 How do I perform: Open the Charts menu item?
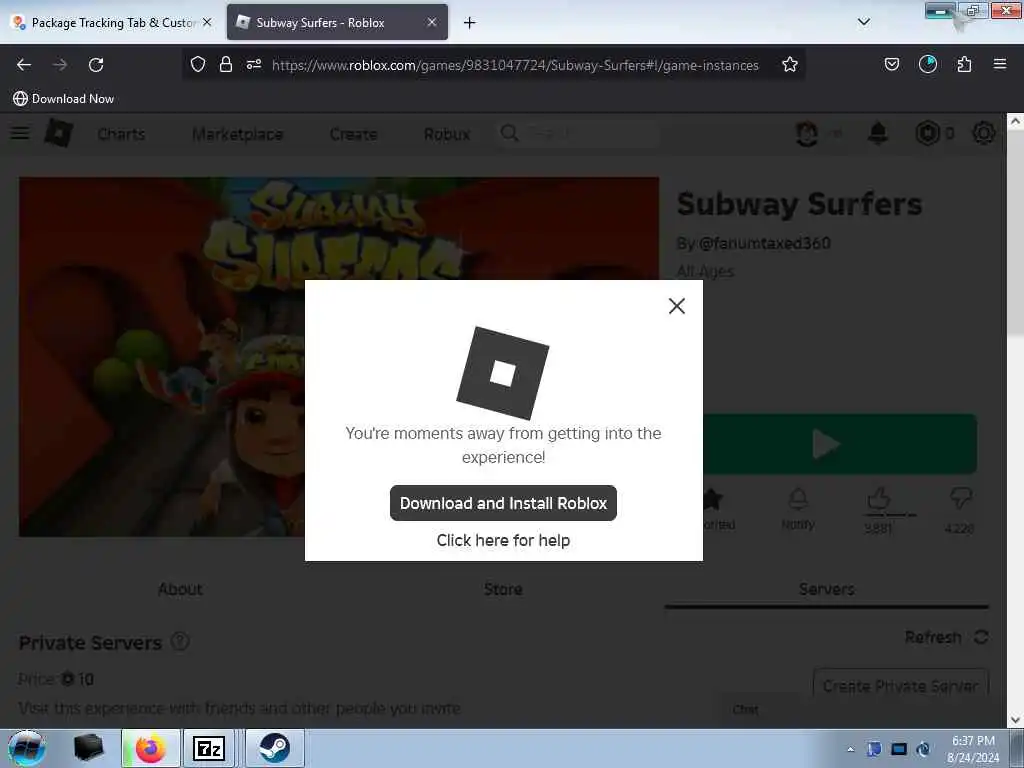coord(121,134)
